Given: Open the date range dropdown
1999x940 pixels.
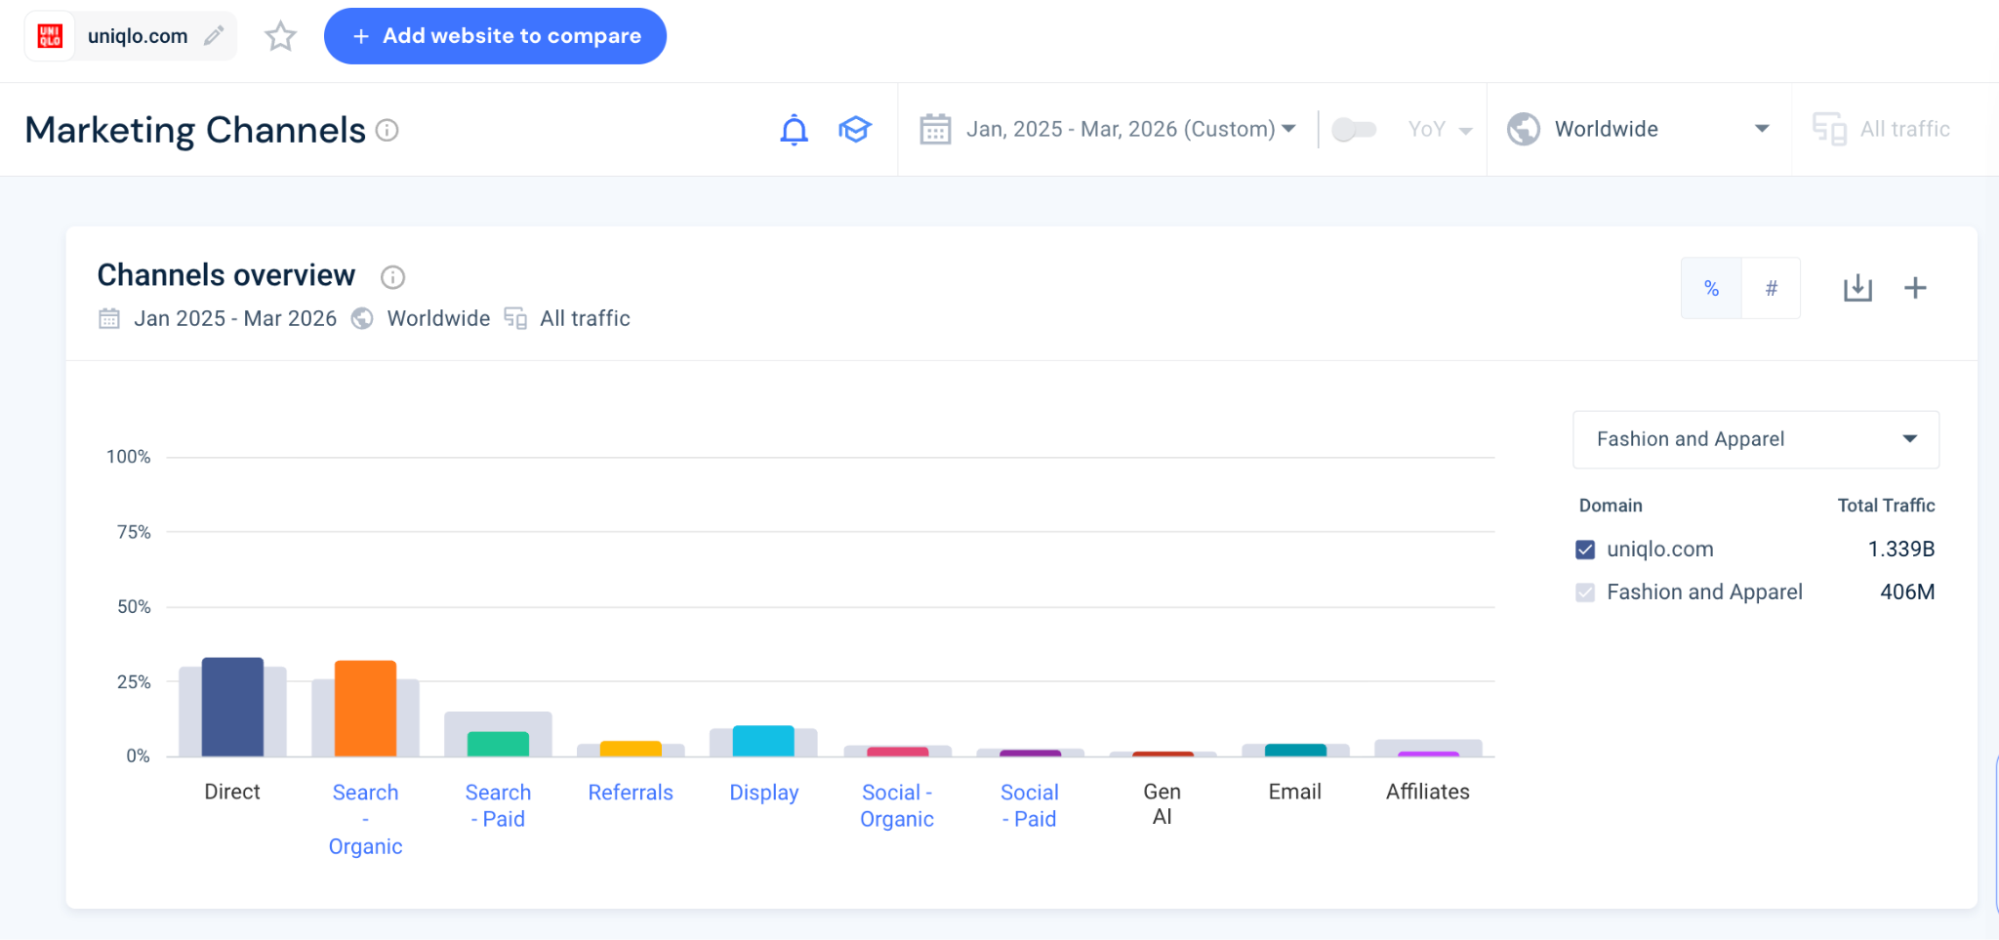Looking at the screenshot, I should pyautogui.click(x=1131, y=129).
